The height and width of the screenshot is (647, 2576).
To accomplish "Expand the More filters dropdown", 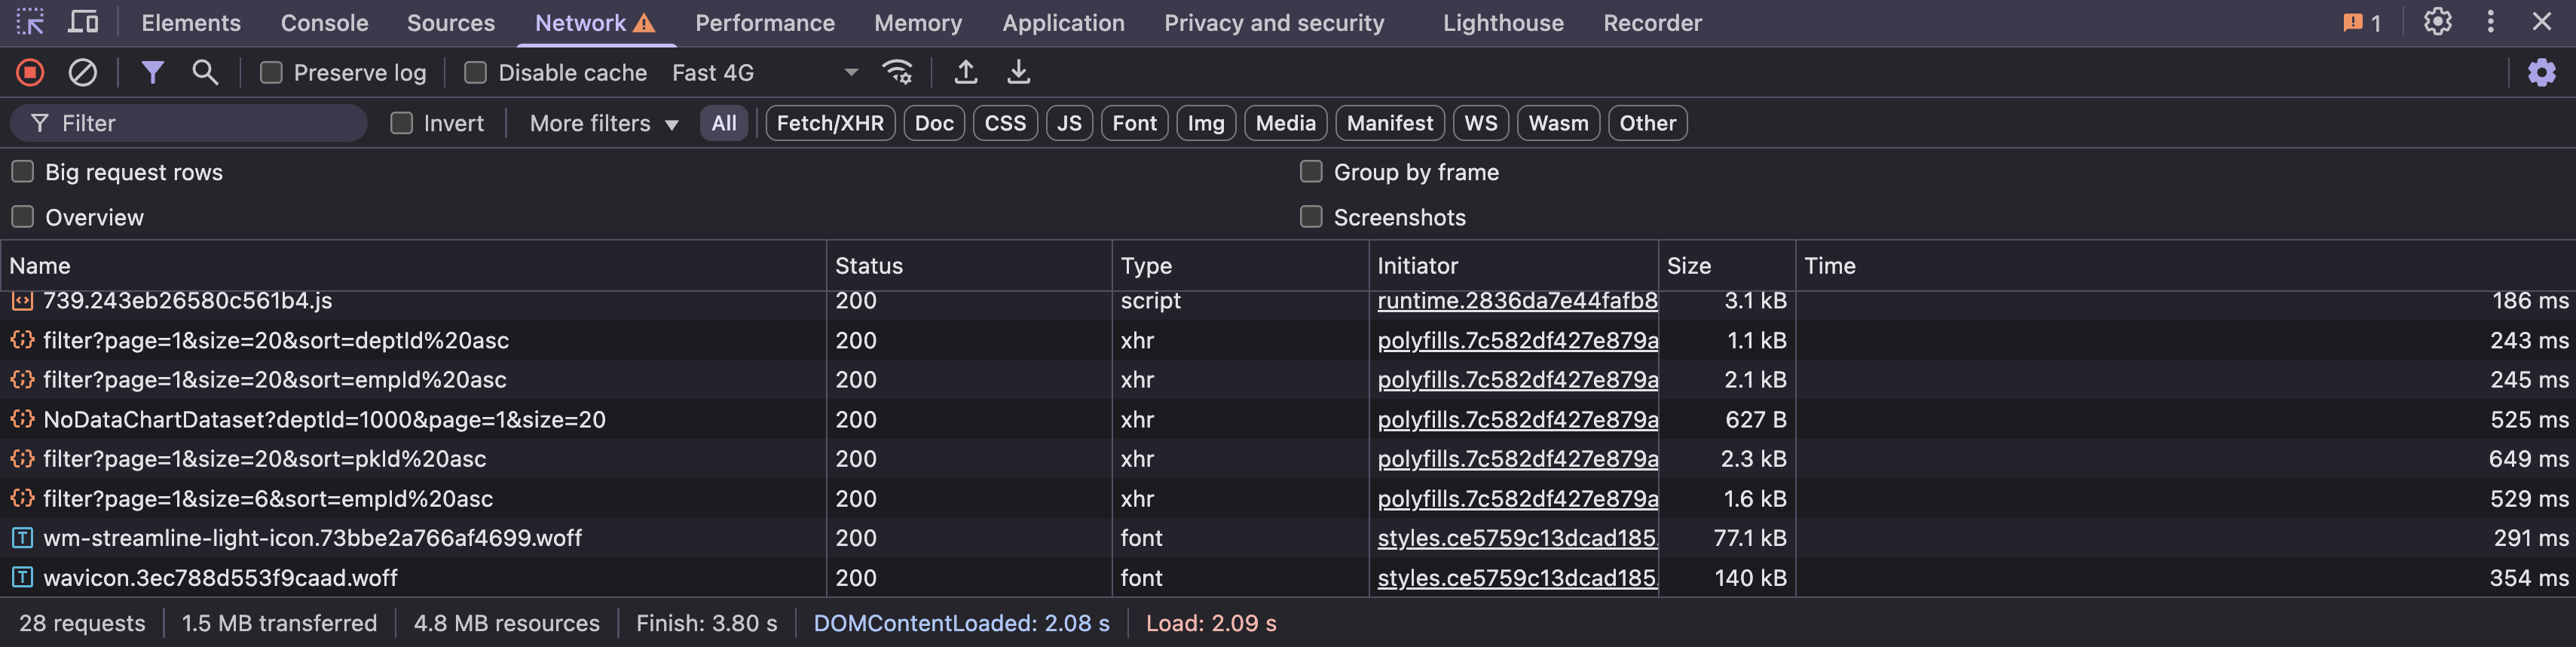I will (x=603, y=123).
